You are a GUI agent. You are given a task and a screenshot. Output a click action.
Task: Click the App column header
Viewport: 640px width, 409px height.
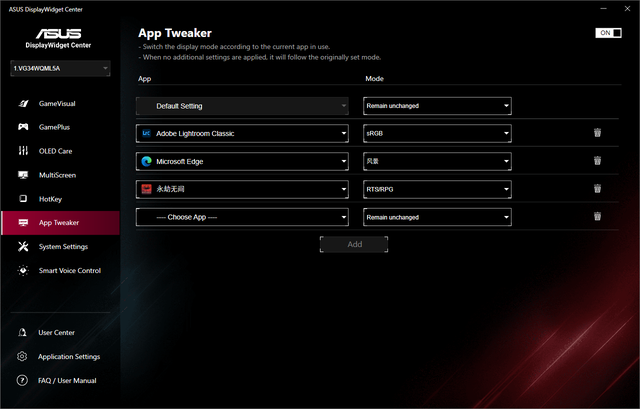(144, 79)
